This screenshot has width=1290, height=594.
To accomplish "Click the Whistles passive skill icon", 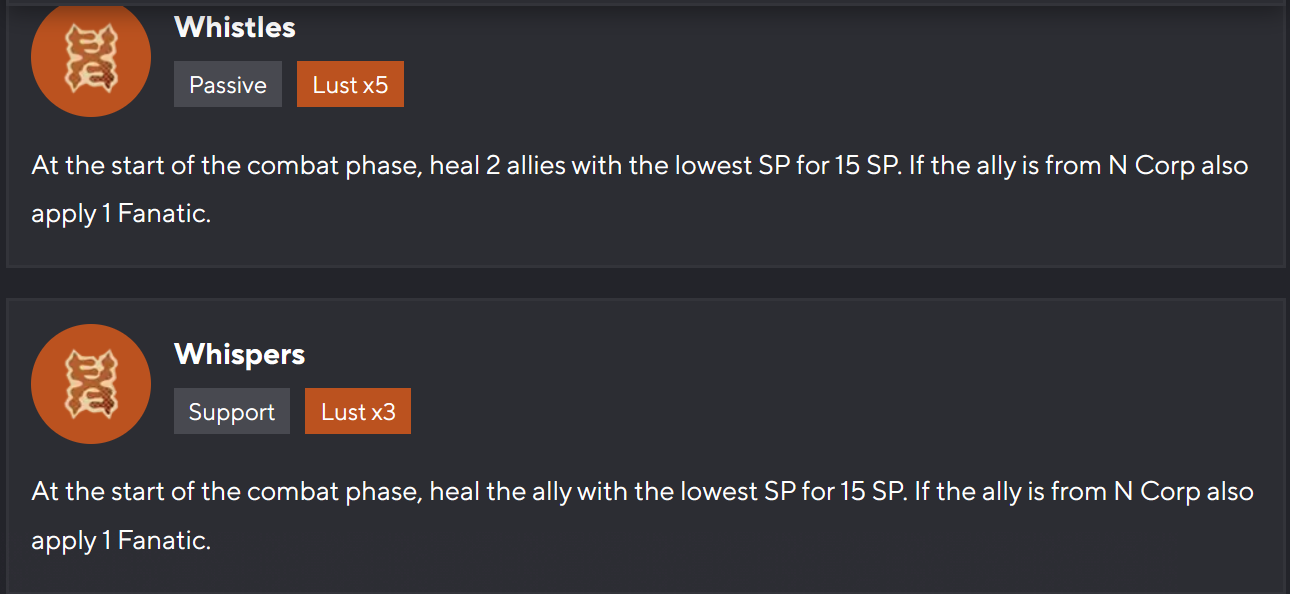I will pos(91,58).
